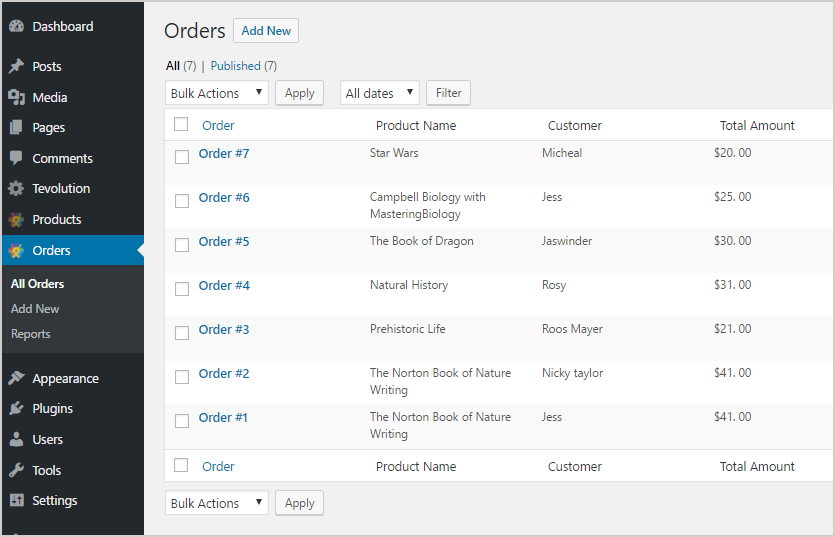Open the bottom Bulk Actions dropdown
The width and height of the screenshot is (835, 537).
tap(217, 503)
